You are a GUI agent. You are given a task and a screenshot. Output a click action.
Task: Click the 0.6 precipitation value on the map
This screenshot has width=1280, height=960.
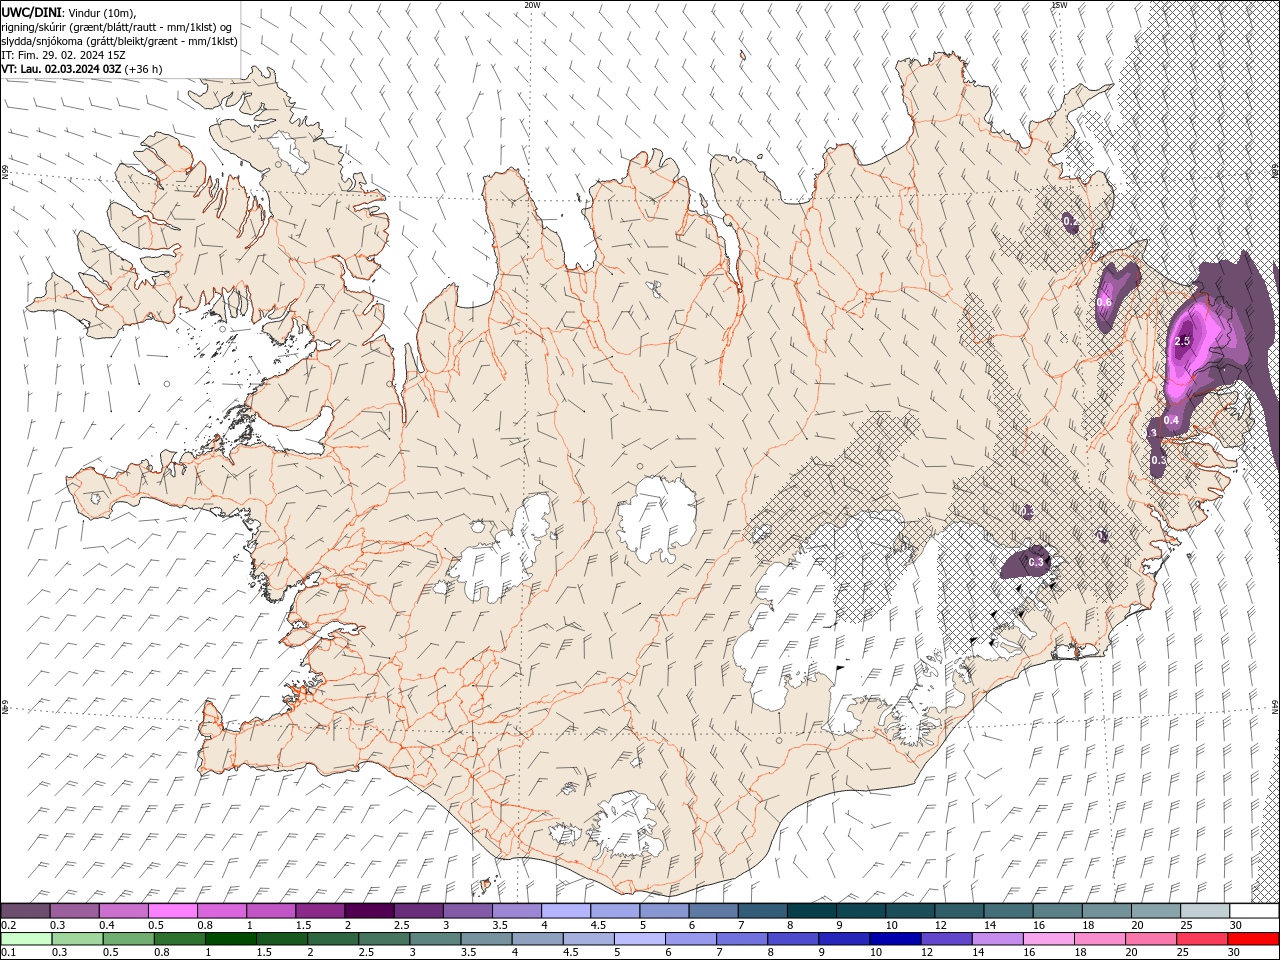(x=1104, y=302)
